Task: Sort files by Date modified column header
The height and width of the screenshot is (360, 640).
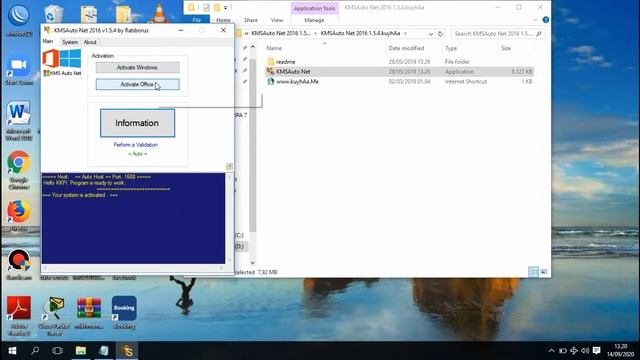Action: coord(406,48)
